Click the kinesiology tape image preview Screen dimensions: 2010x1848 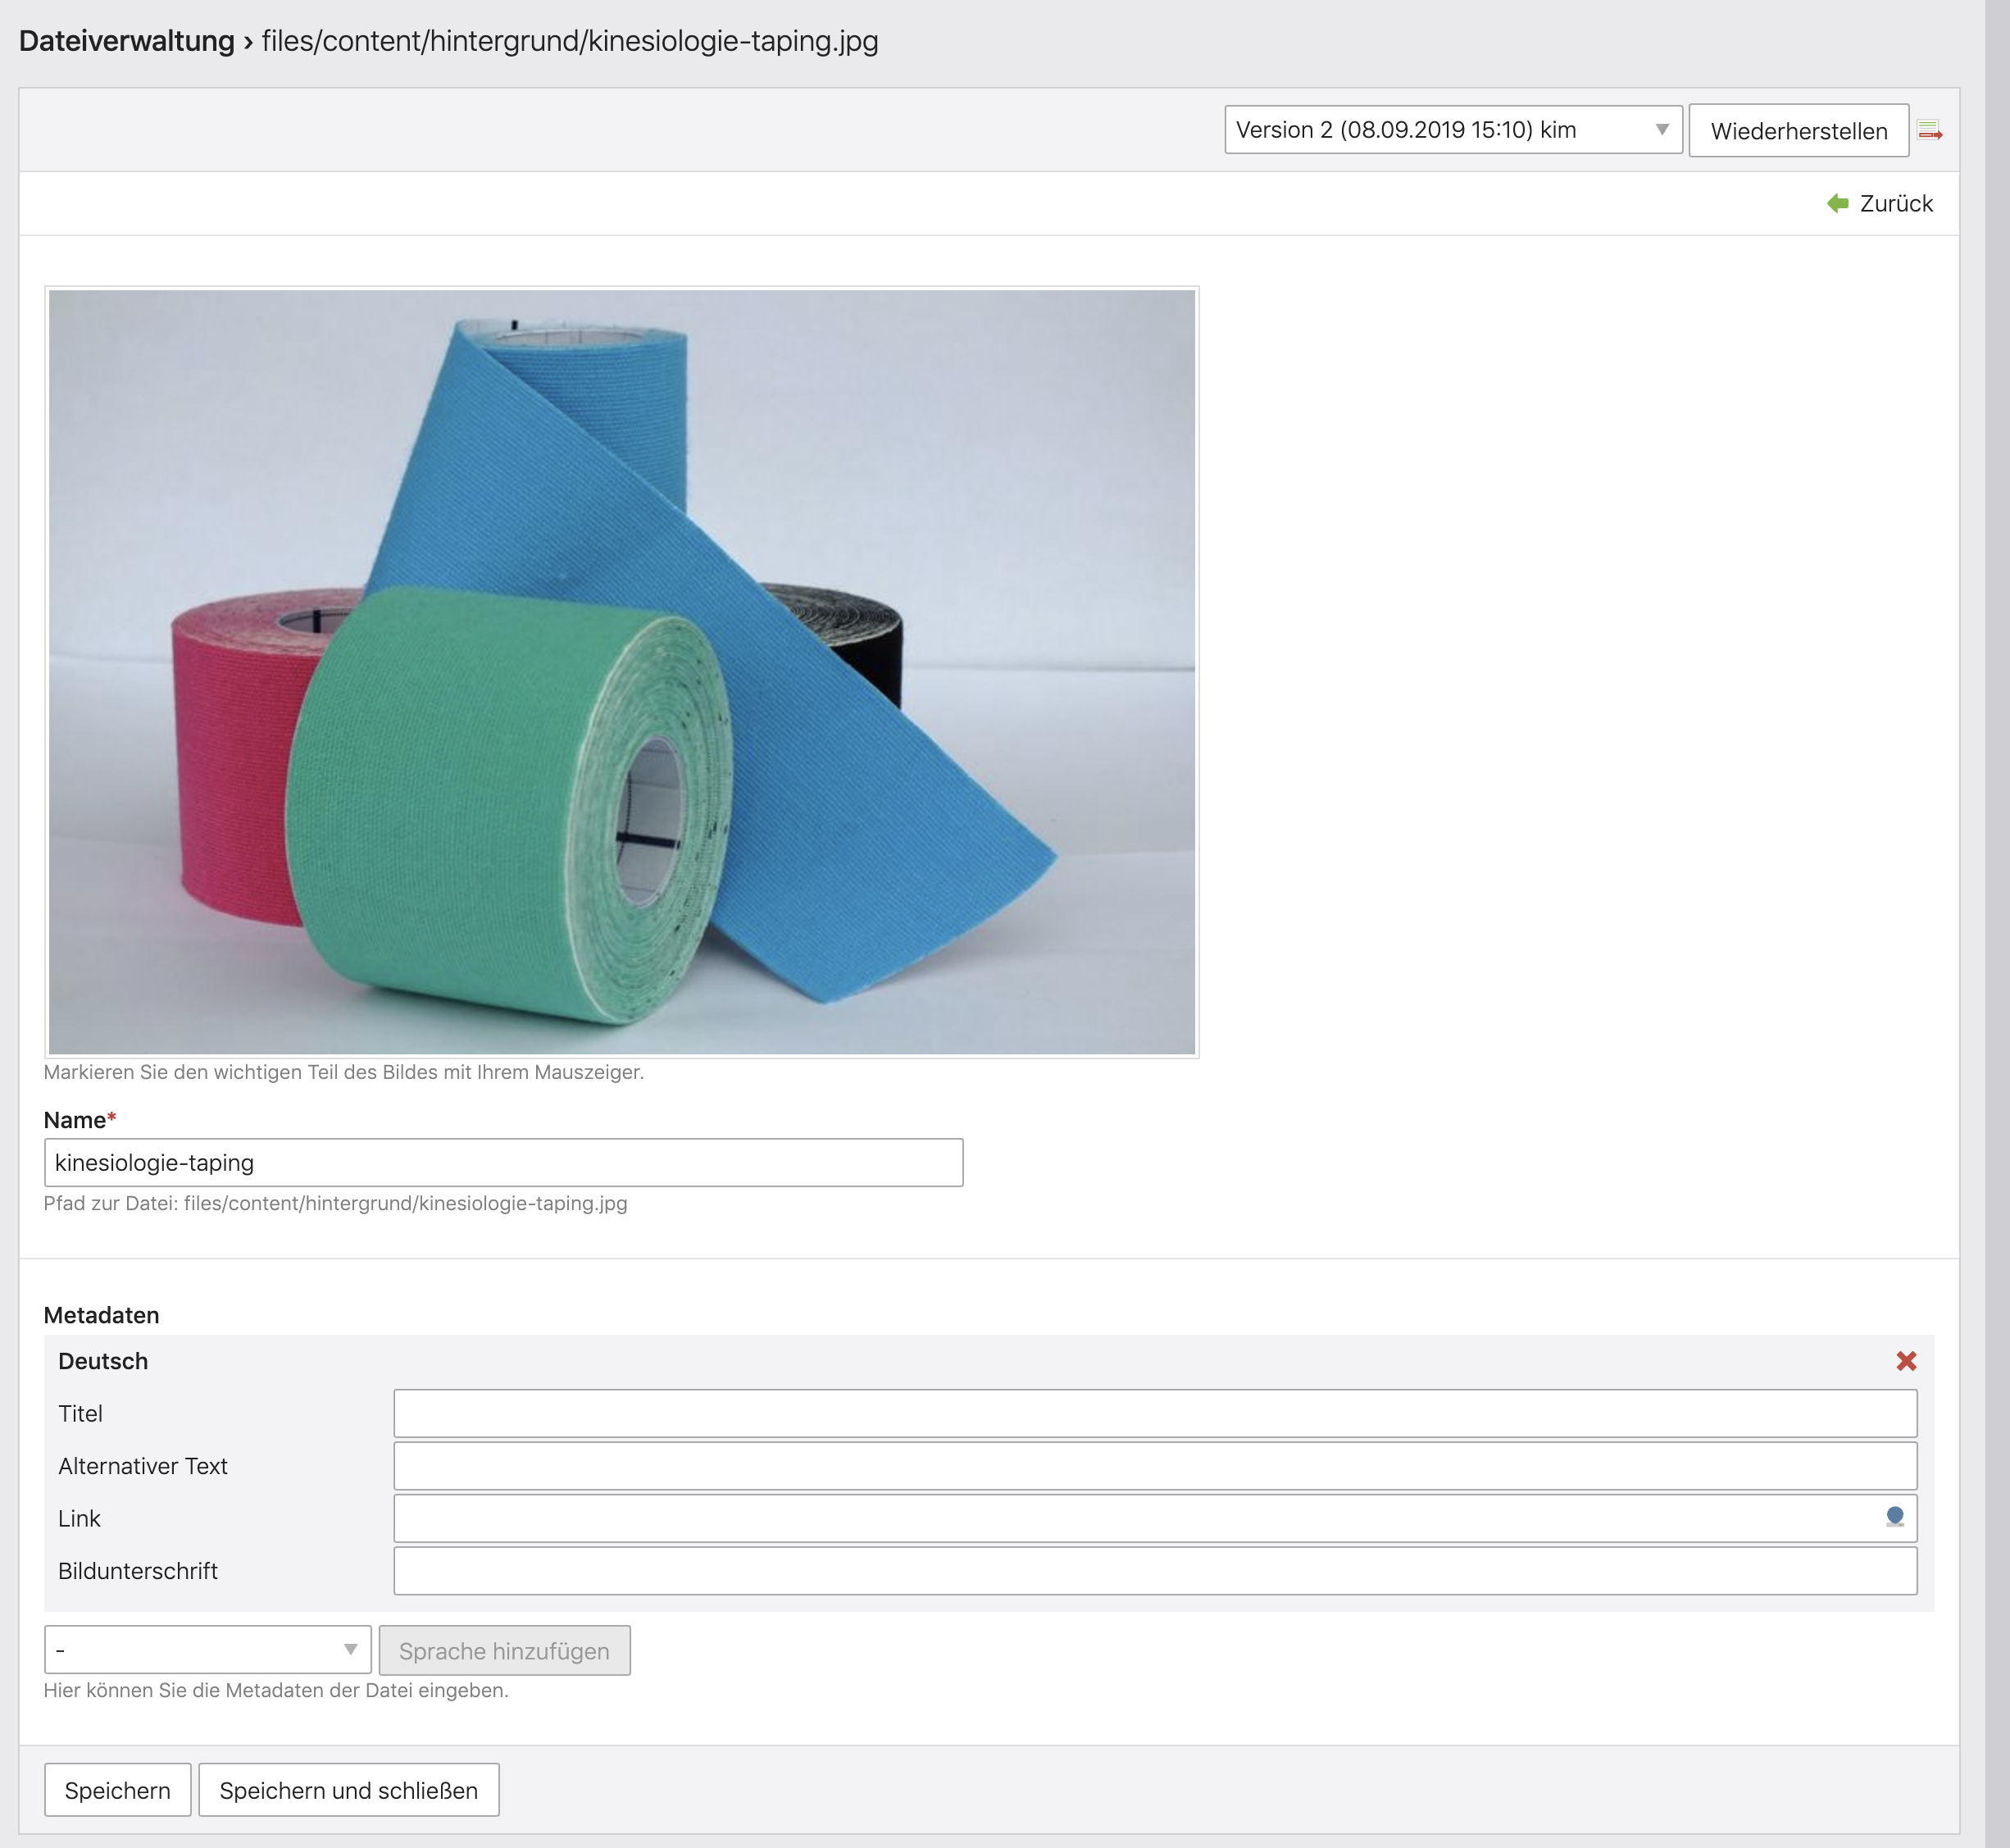(621, 672)
